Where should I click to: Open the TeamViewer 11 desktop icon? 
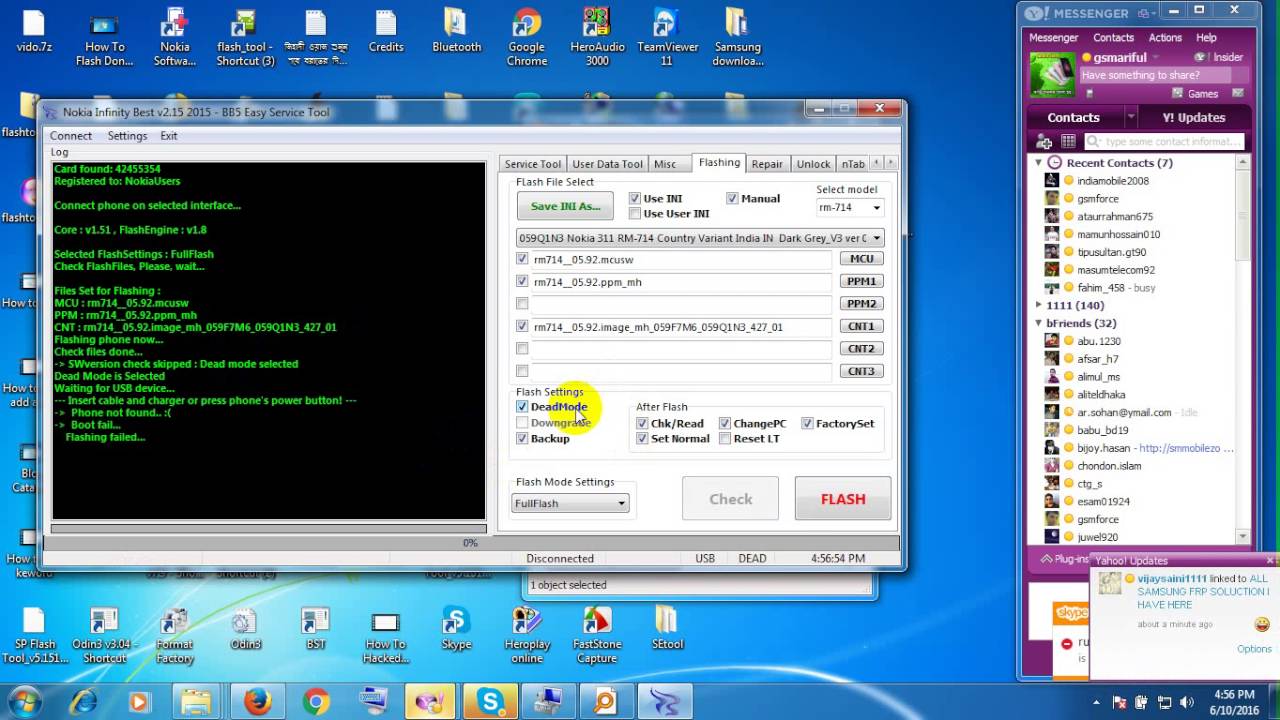667,38
